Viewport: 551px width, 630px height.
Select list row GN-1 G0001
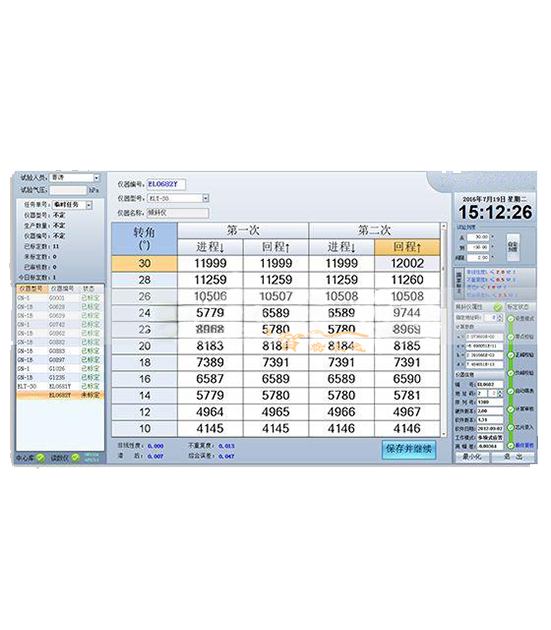tap(60, 298)
